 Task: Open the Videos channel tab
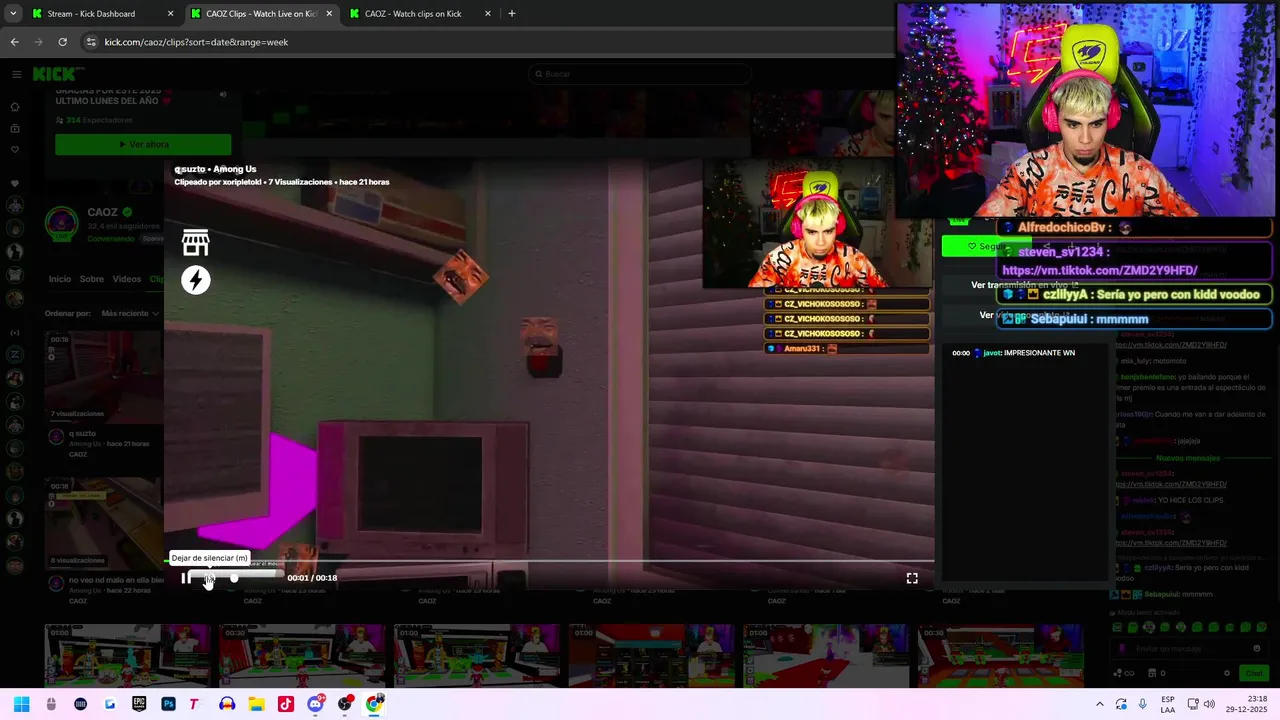[x=127, y=279]
